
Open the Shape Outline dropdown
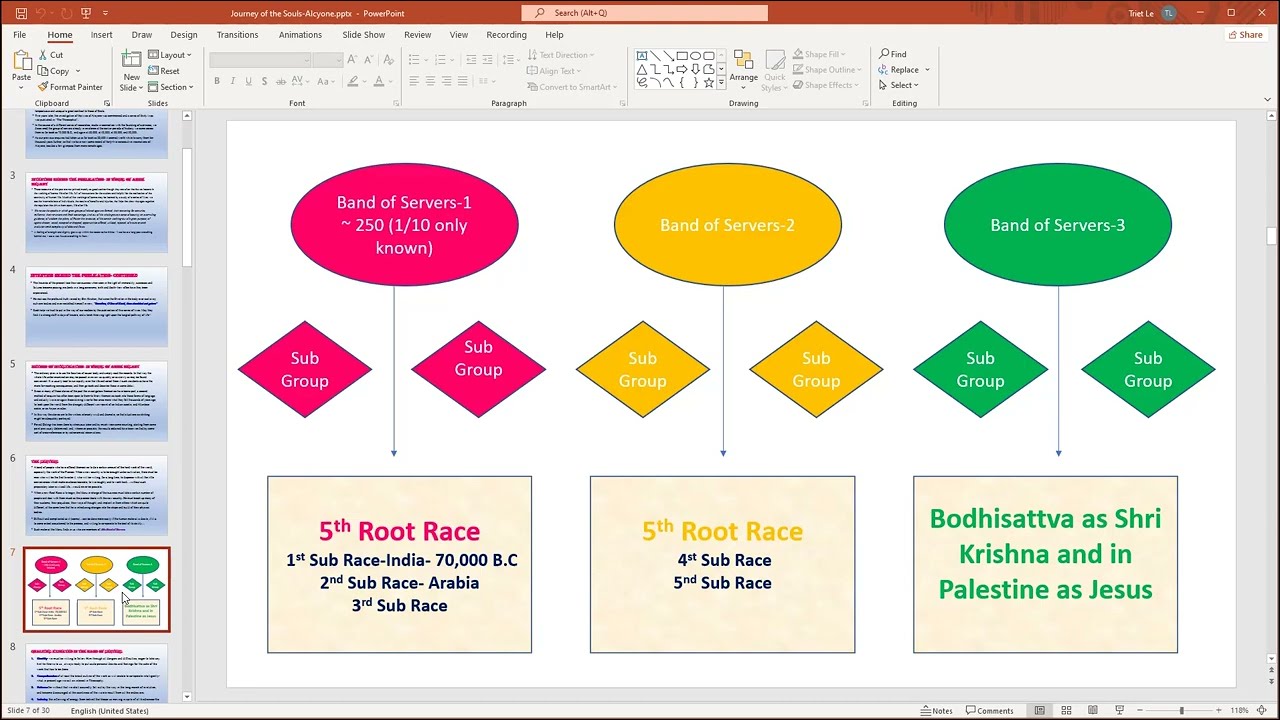pyautogui.click(x=826, y=70)
